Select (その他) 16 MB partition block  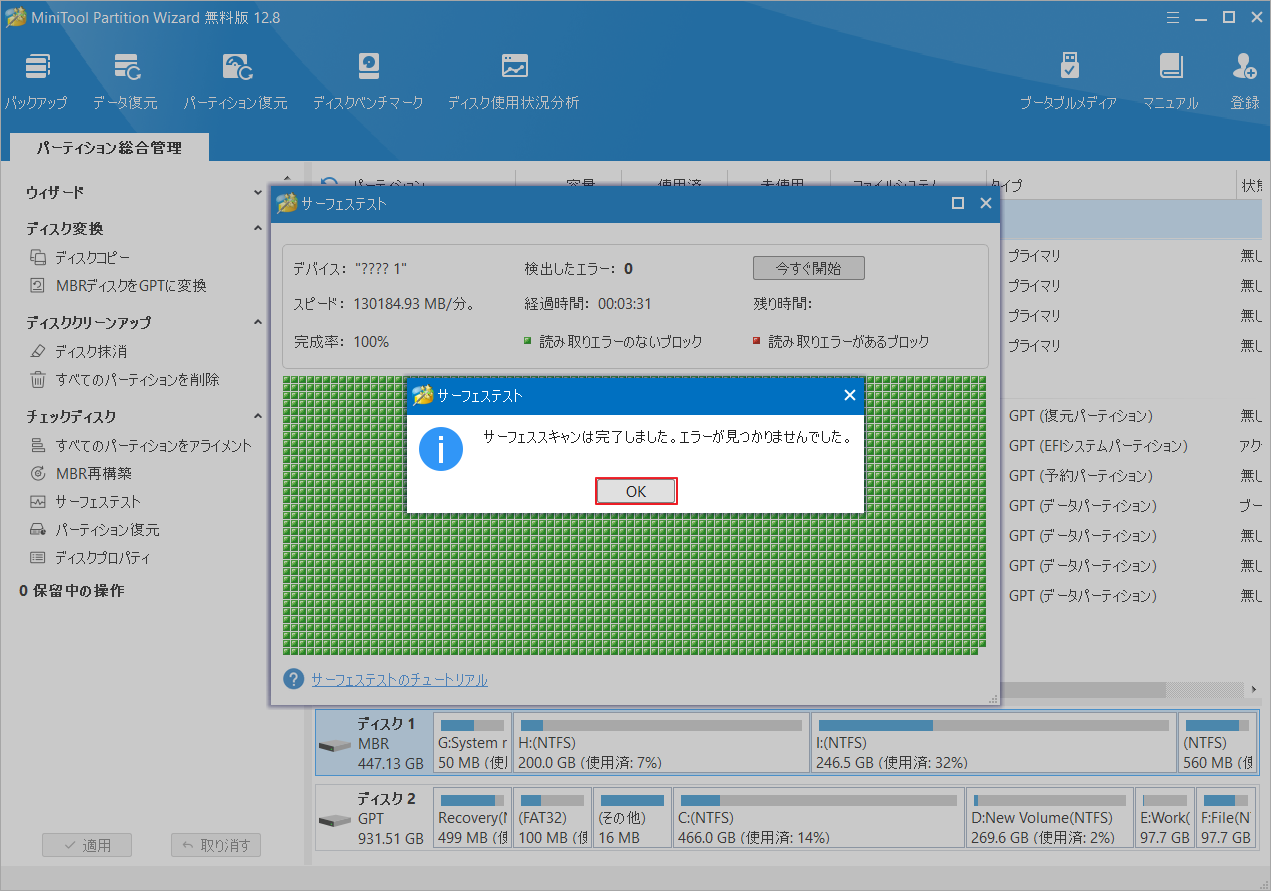pos(632,817)
